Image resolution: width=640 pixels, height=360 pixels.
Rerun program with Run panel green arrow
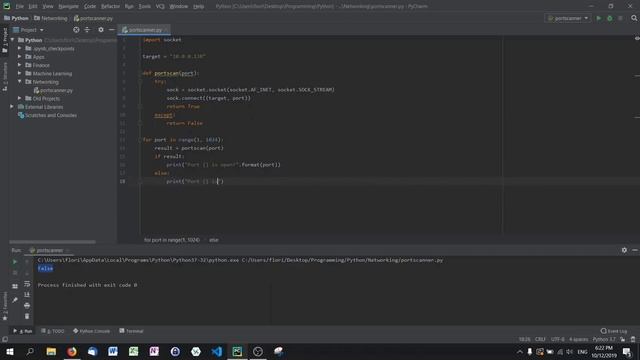(x=15, y=262)
